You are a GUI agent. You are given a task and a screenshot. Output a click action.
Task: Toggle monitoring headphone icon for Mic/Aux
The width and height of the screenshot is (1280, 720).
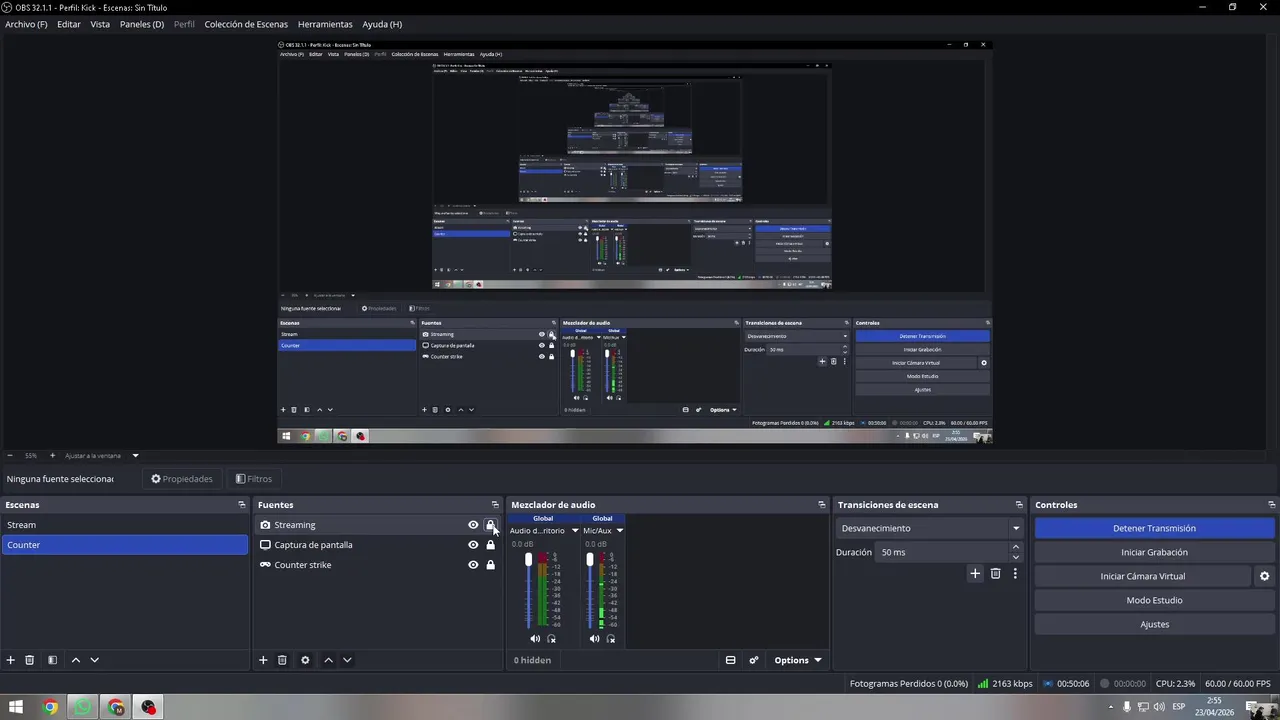[611, 639]
